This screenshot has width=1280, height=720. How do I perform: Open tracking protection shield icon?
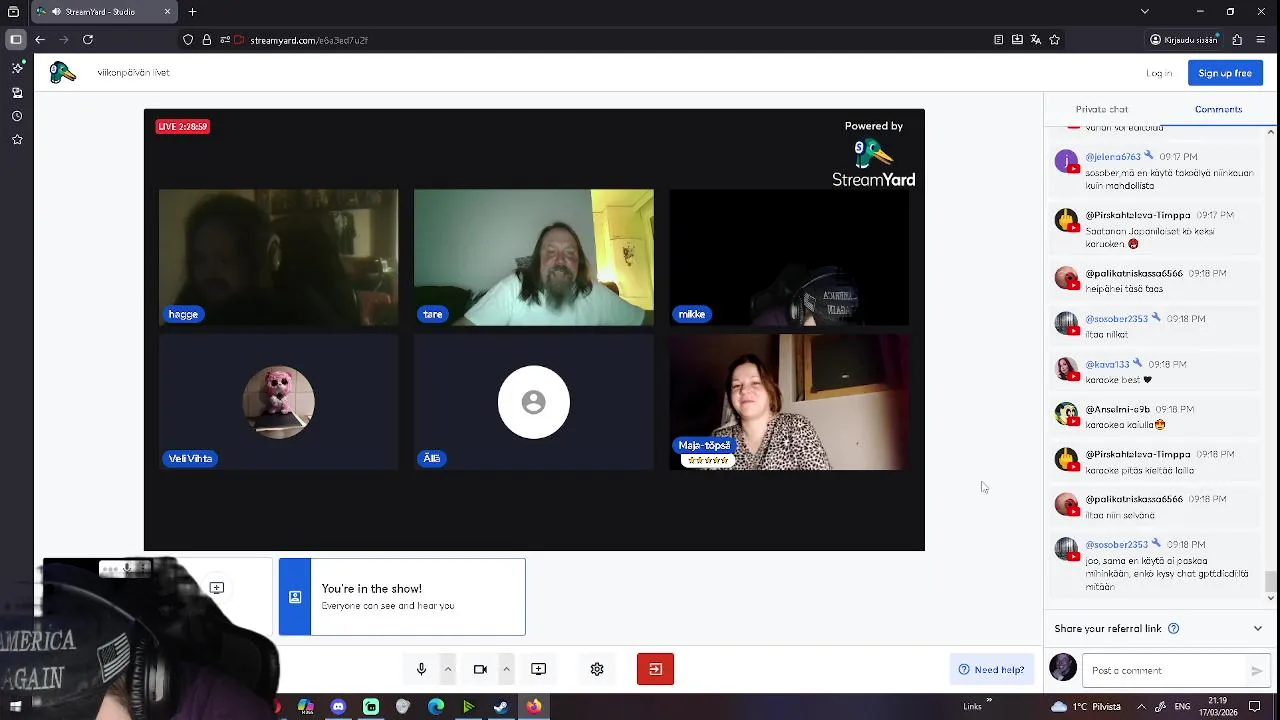(x=188, y=40)
